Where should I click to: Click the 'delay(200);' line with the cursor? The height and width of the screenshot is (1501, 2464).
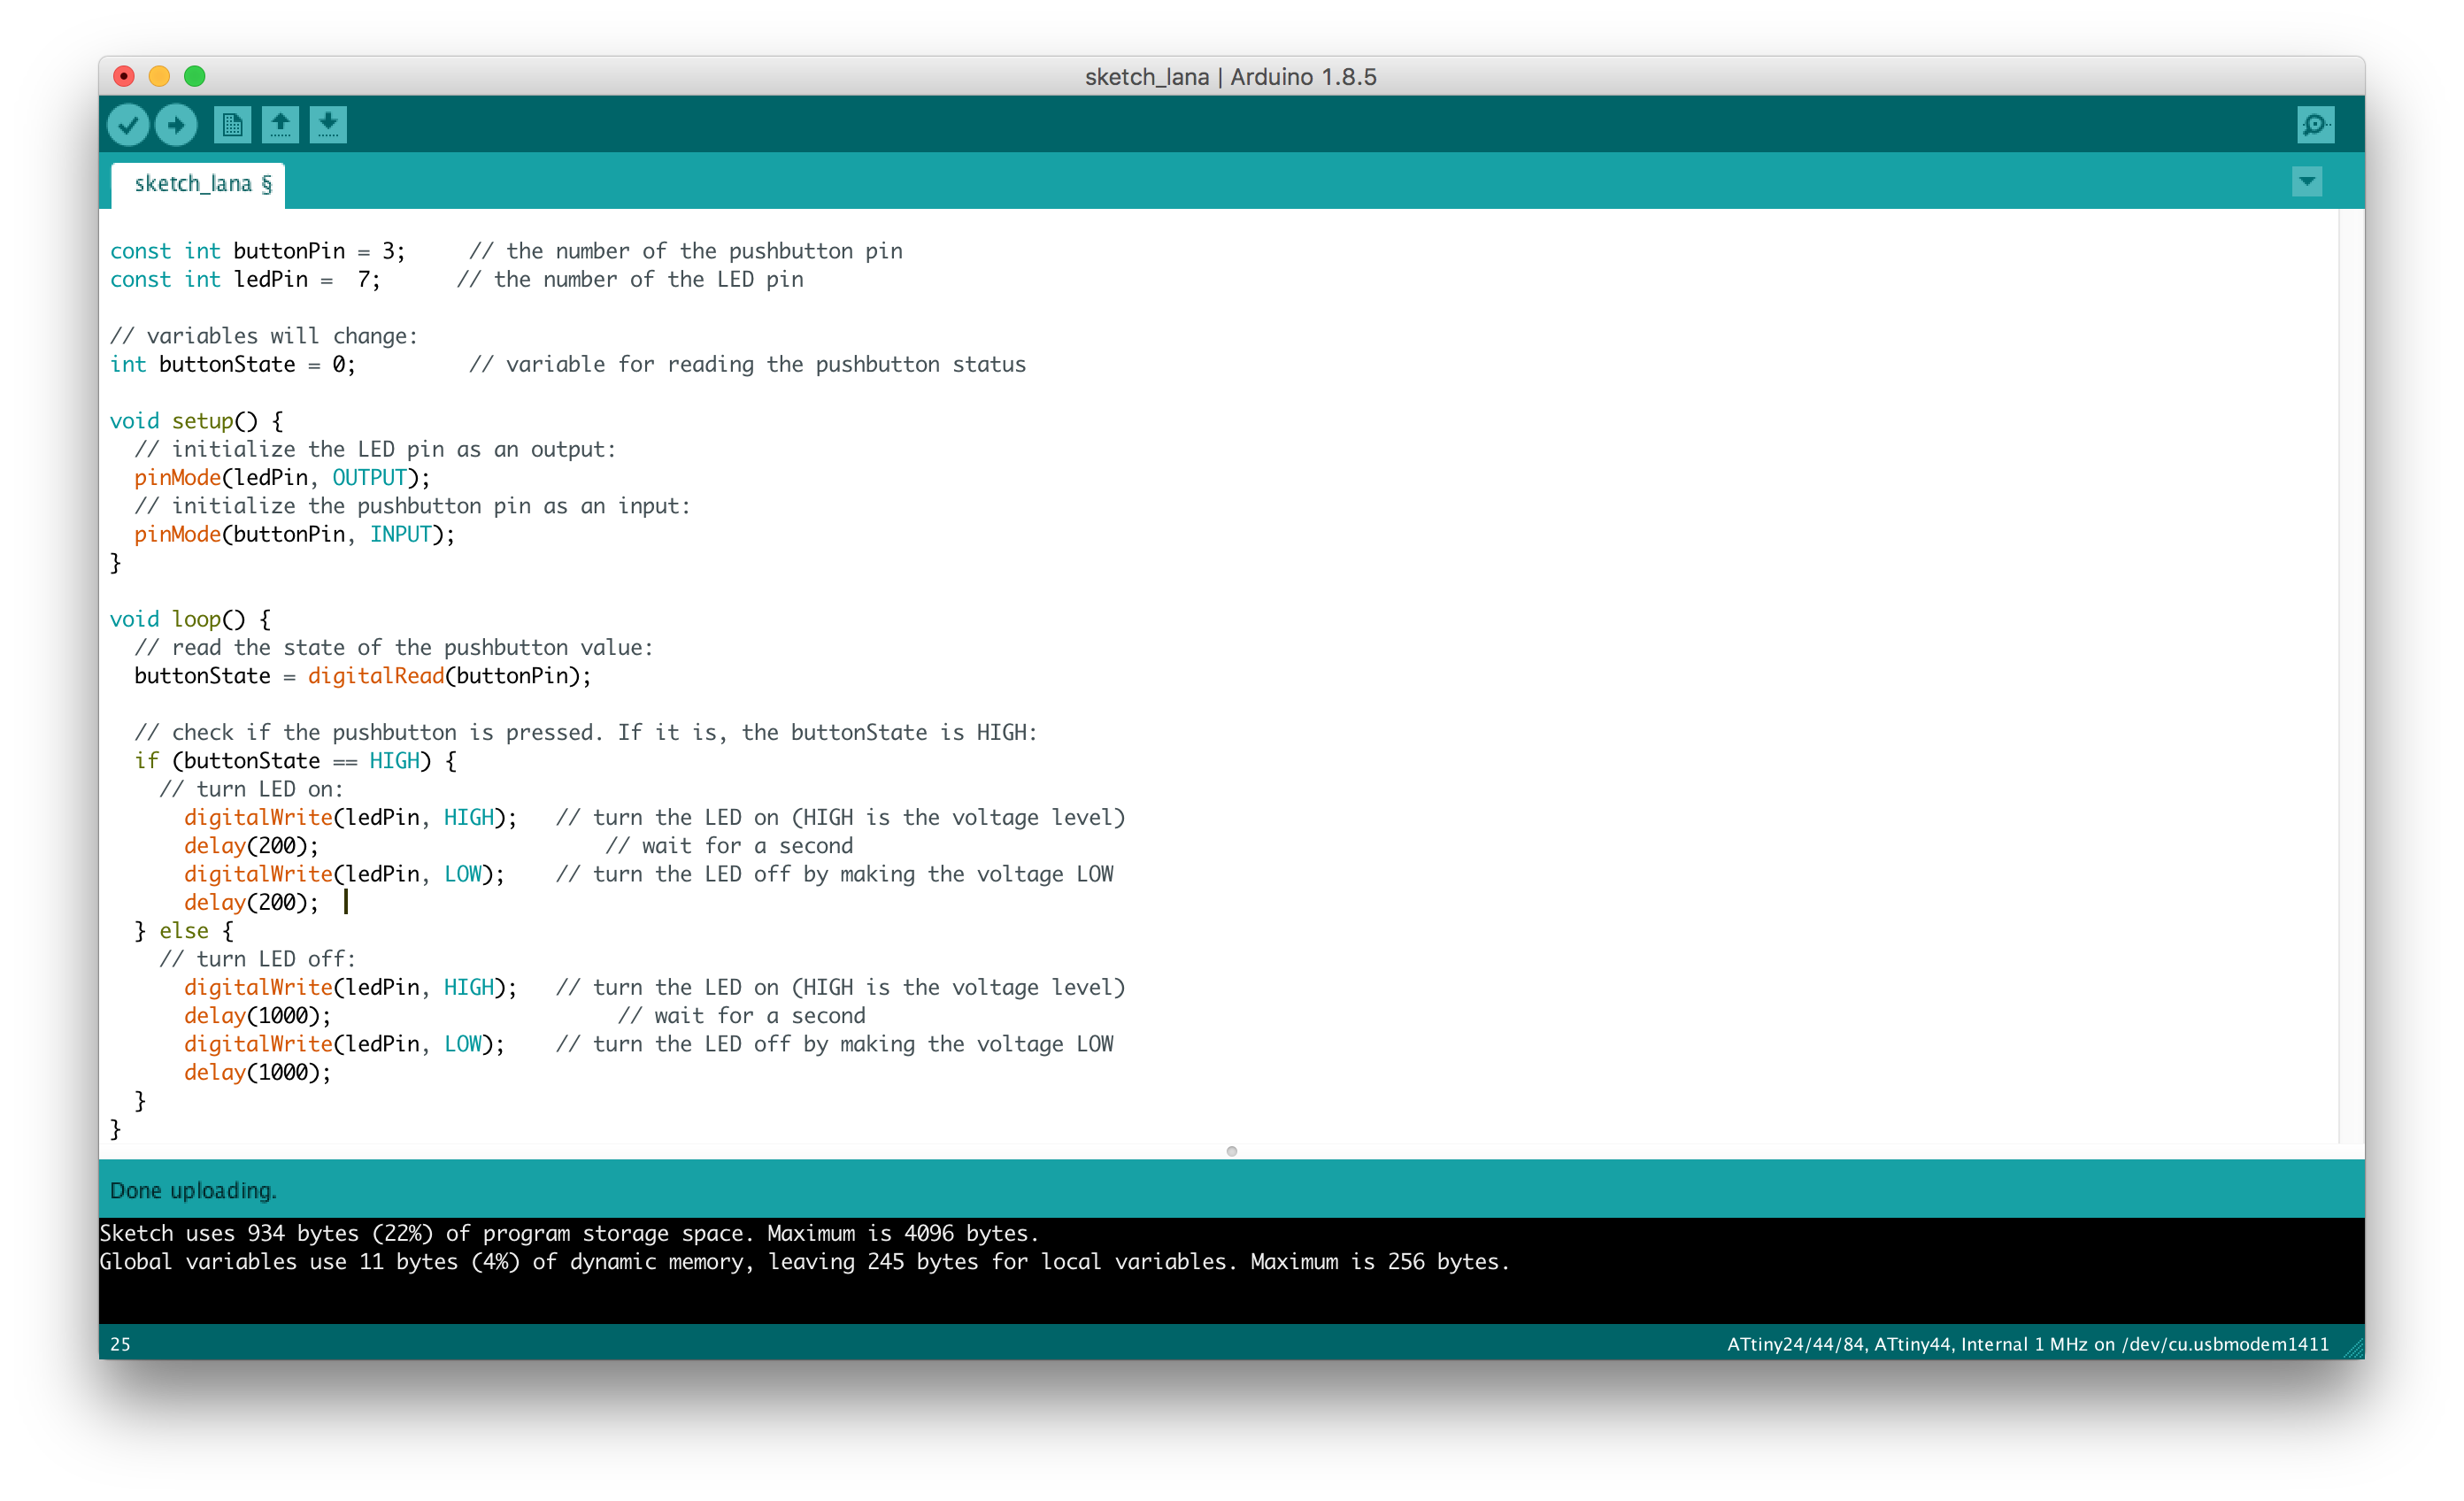coord(251,902)
